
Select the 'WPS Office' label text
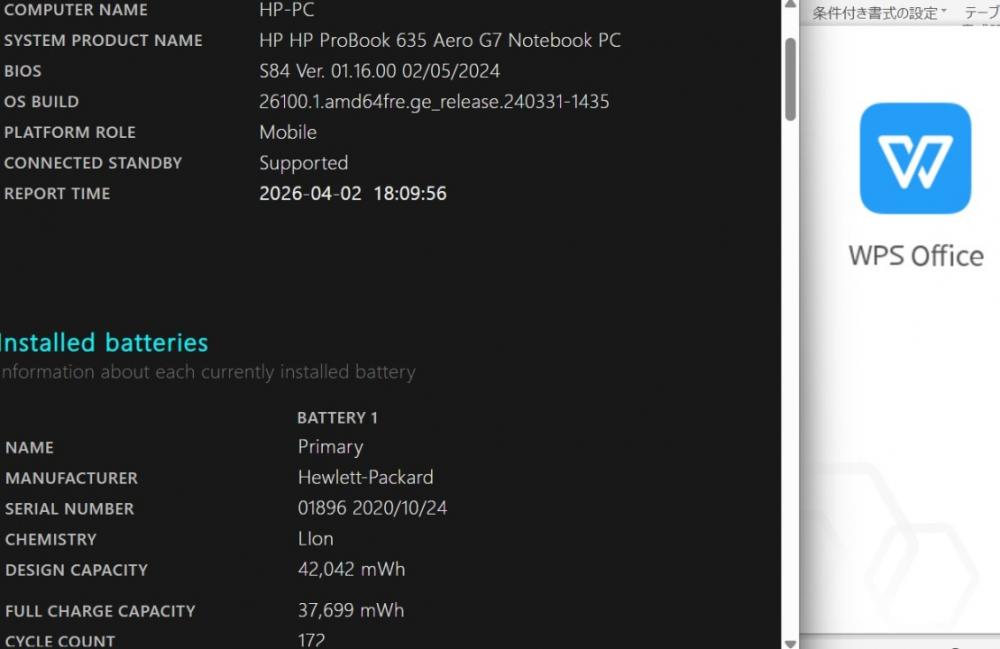[916, 256]
